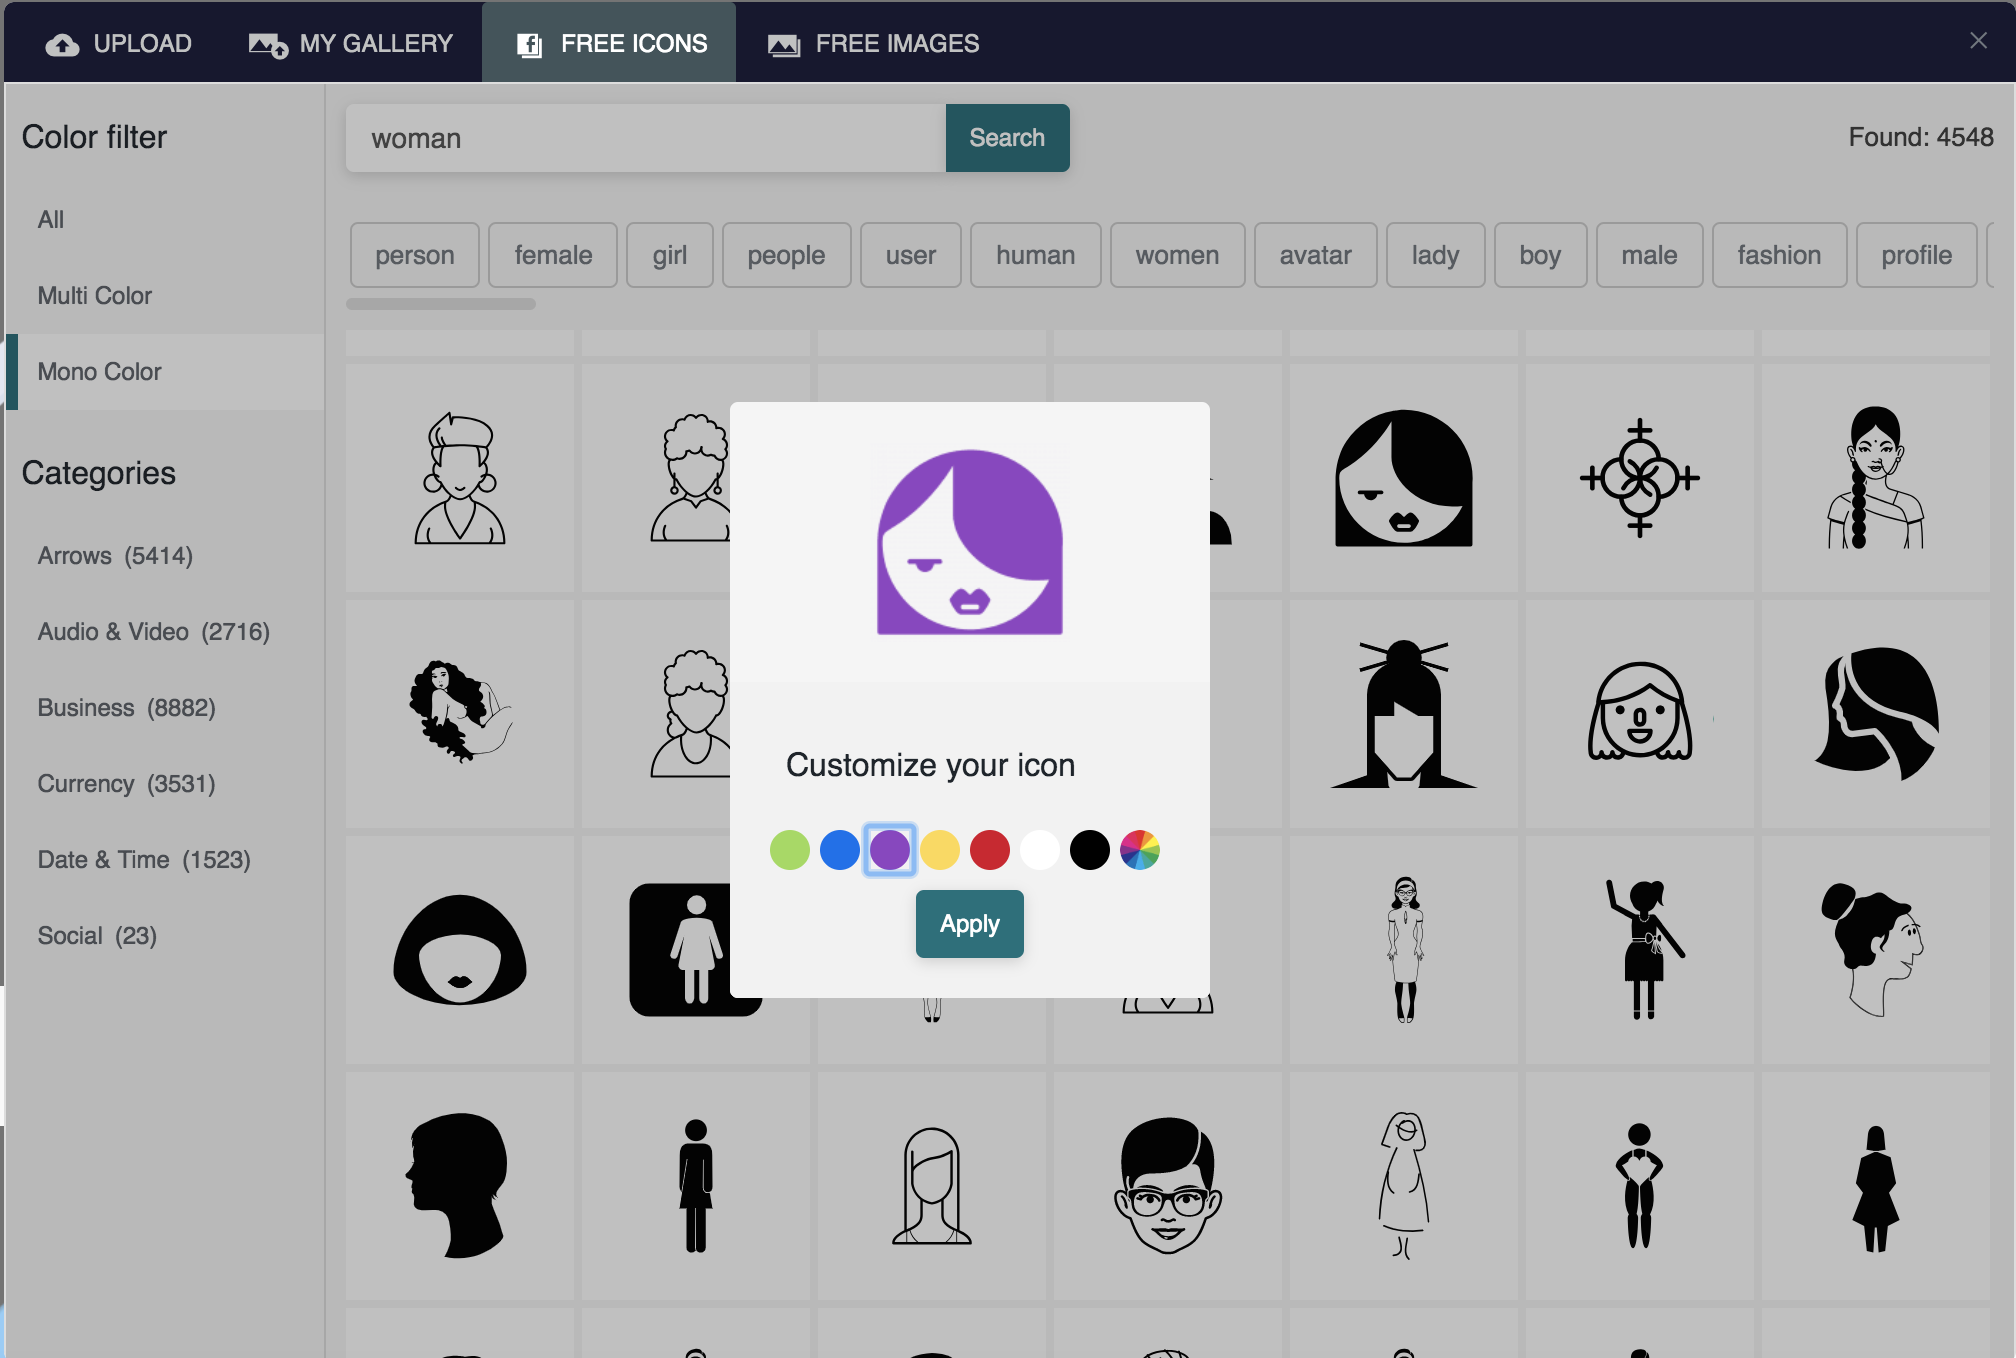Viewport: 2016px width, 1358px height.
Task: Select the long hair woman outline icon
Action: point(932,1186)
